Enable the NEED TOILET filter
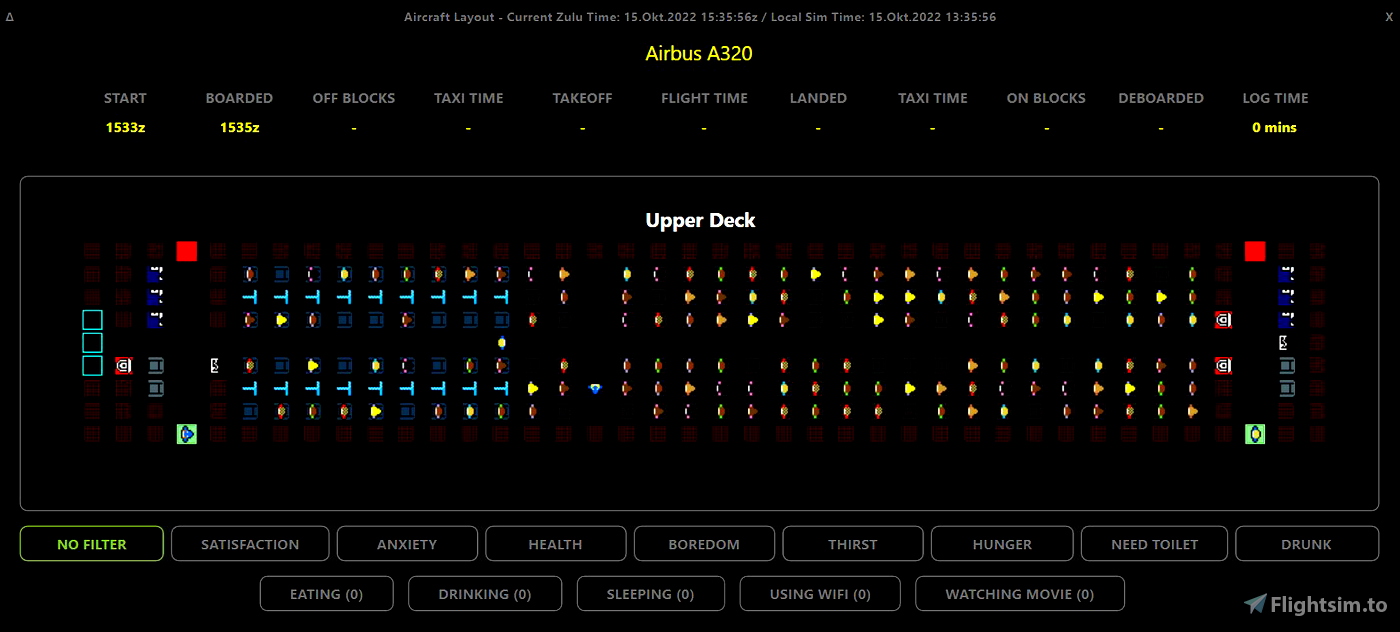 pyautogui.click(x=1154, y=543)
